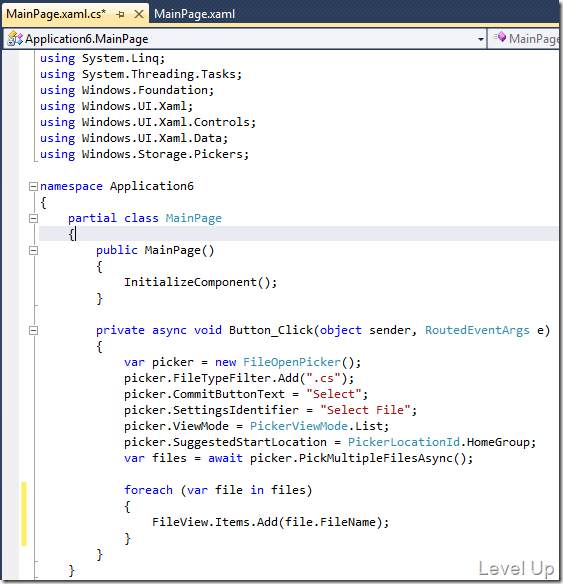The image size is (563, 584).
Task: Collapse the Button_Click method block
Action: (x=34, y=330)
